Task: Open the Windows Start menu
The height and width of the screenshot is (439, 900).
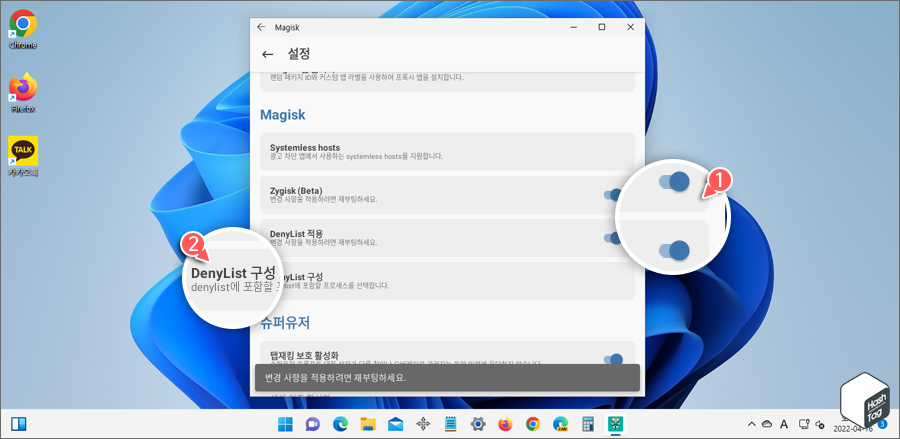Action: (285, 424)
